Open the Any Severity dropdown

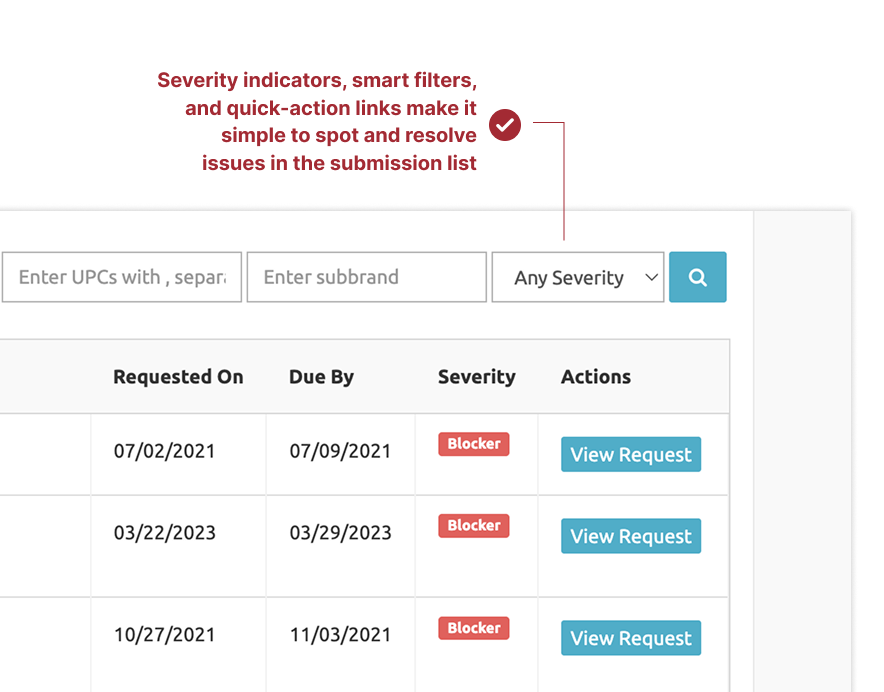pos(577,277)
